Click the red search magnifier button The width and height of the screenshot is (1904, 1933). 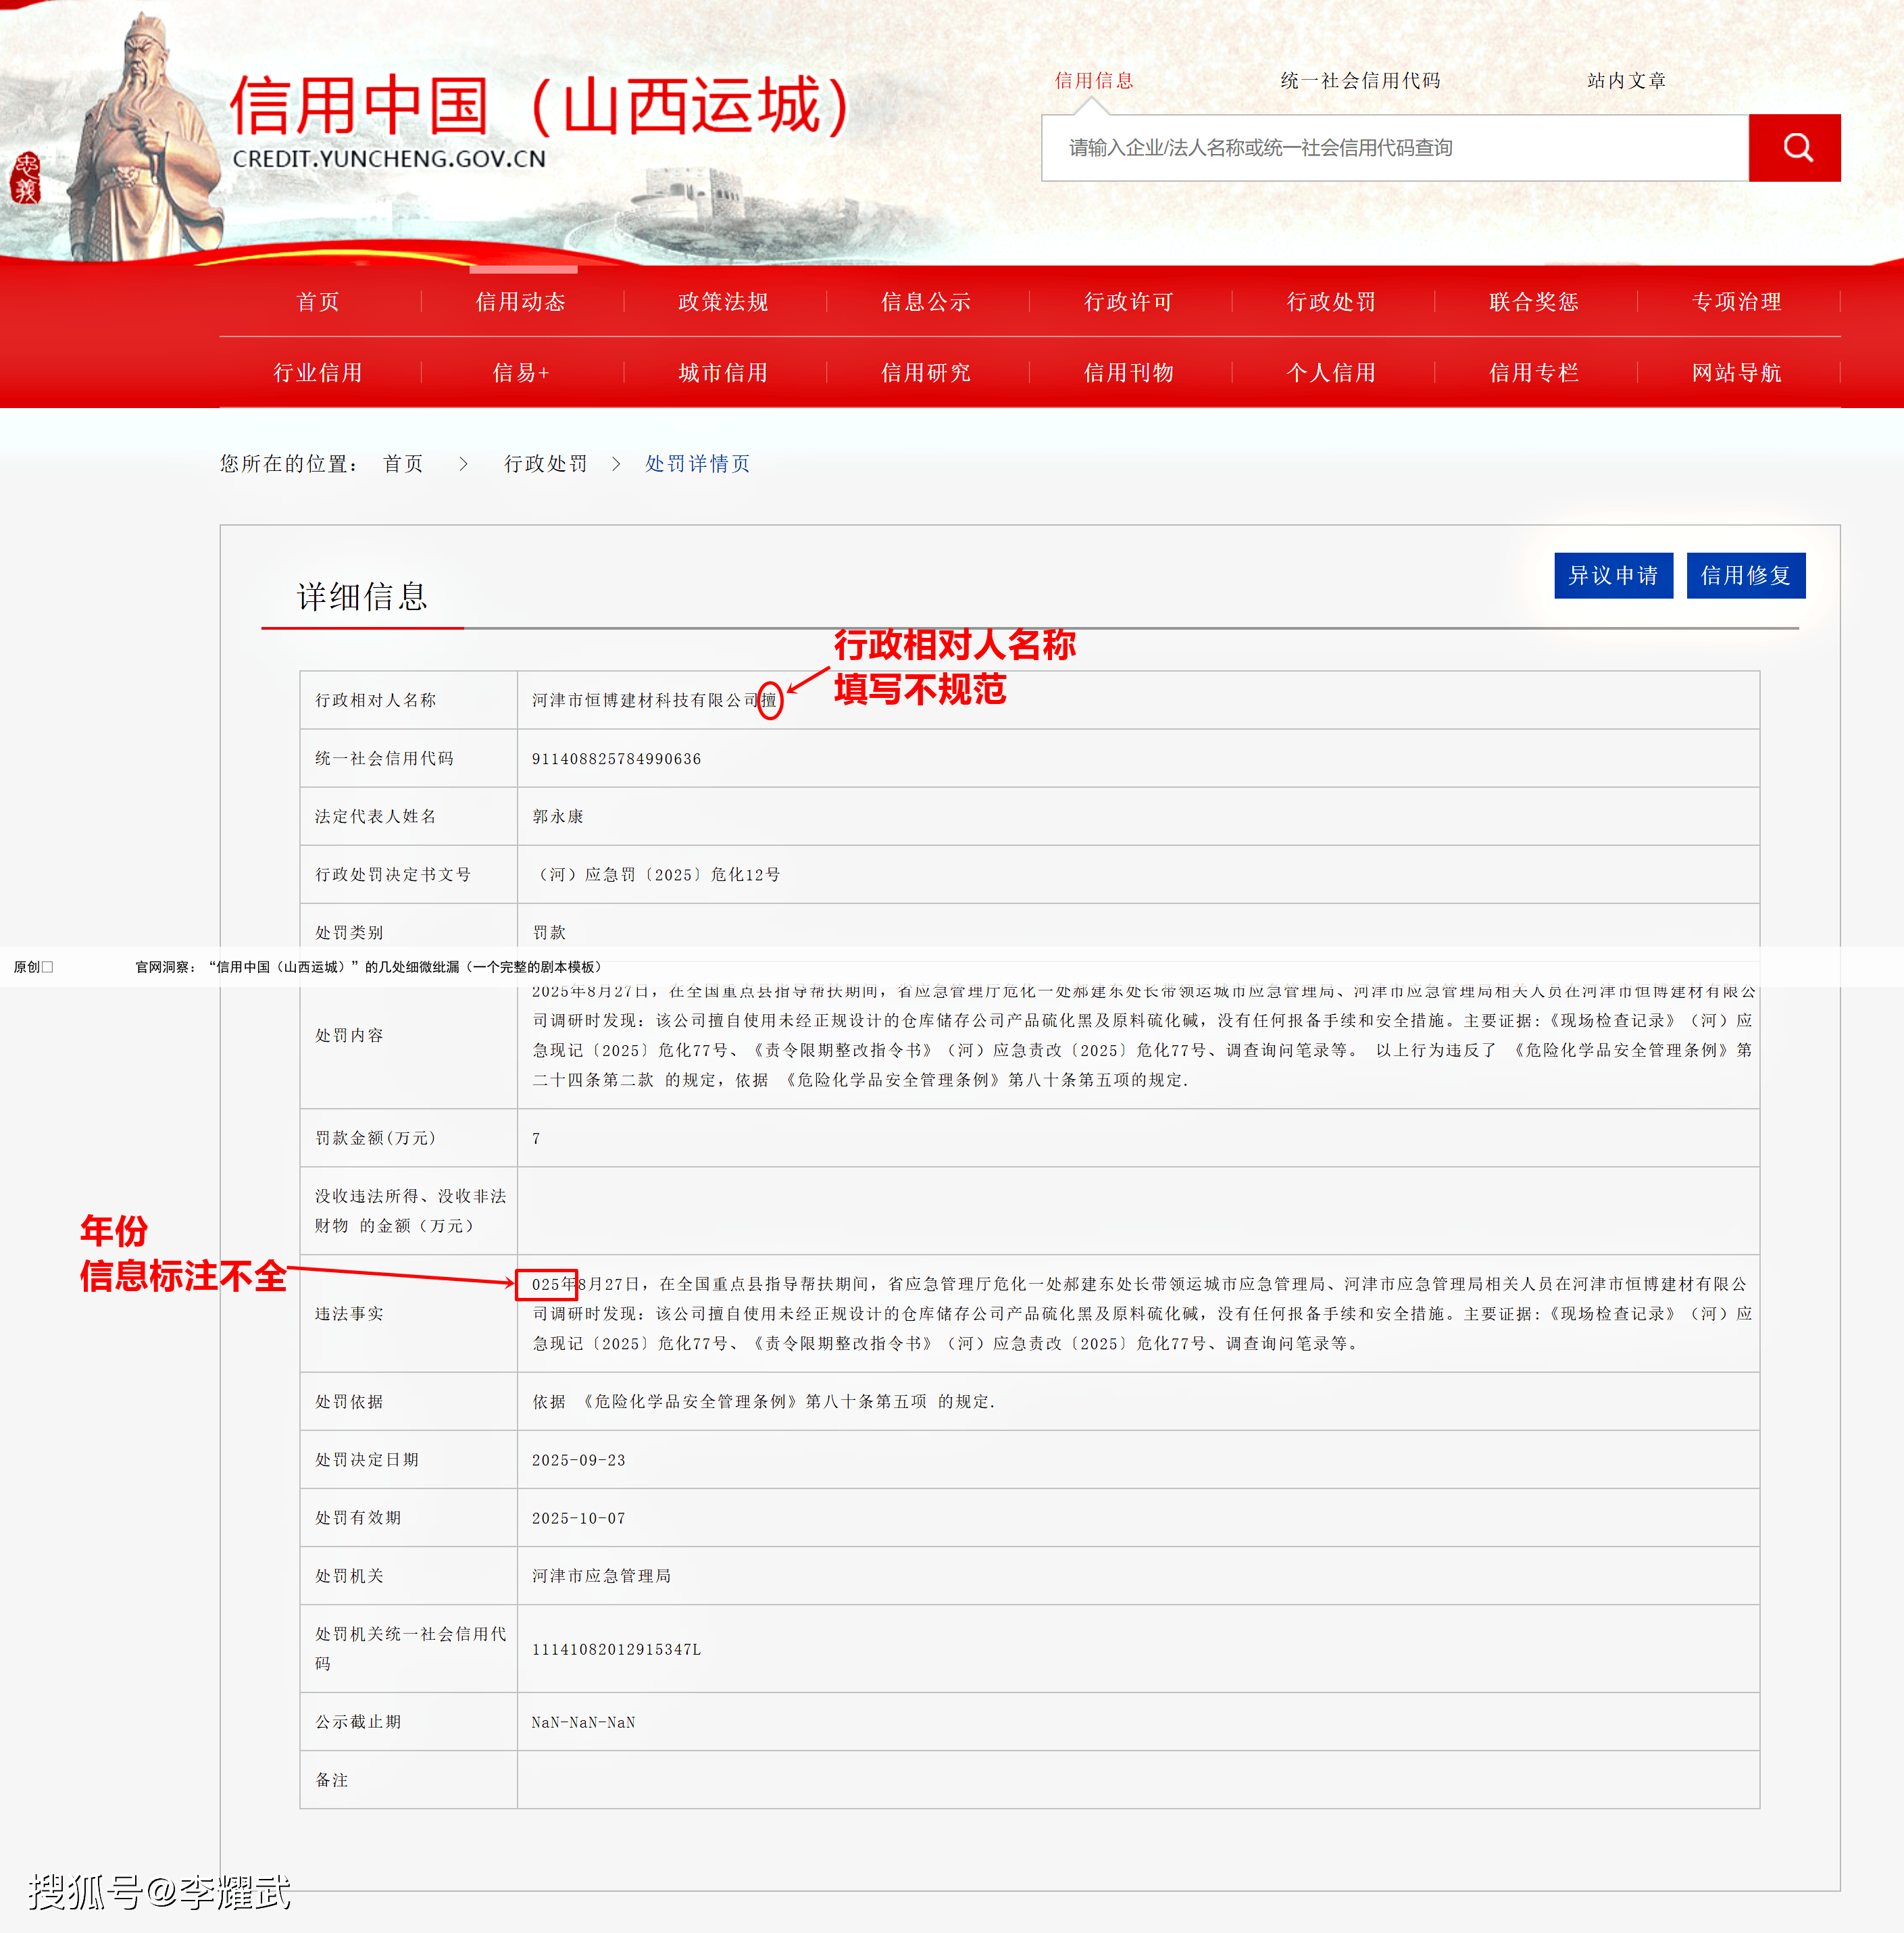1794,148
